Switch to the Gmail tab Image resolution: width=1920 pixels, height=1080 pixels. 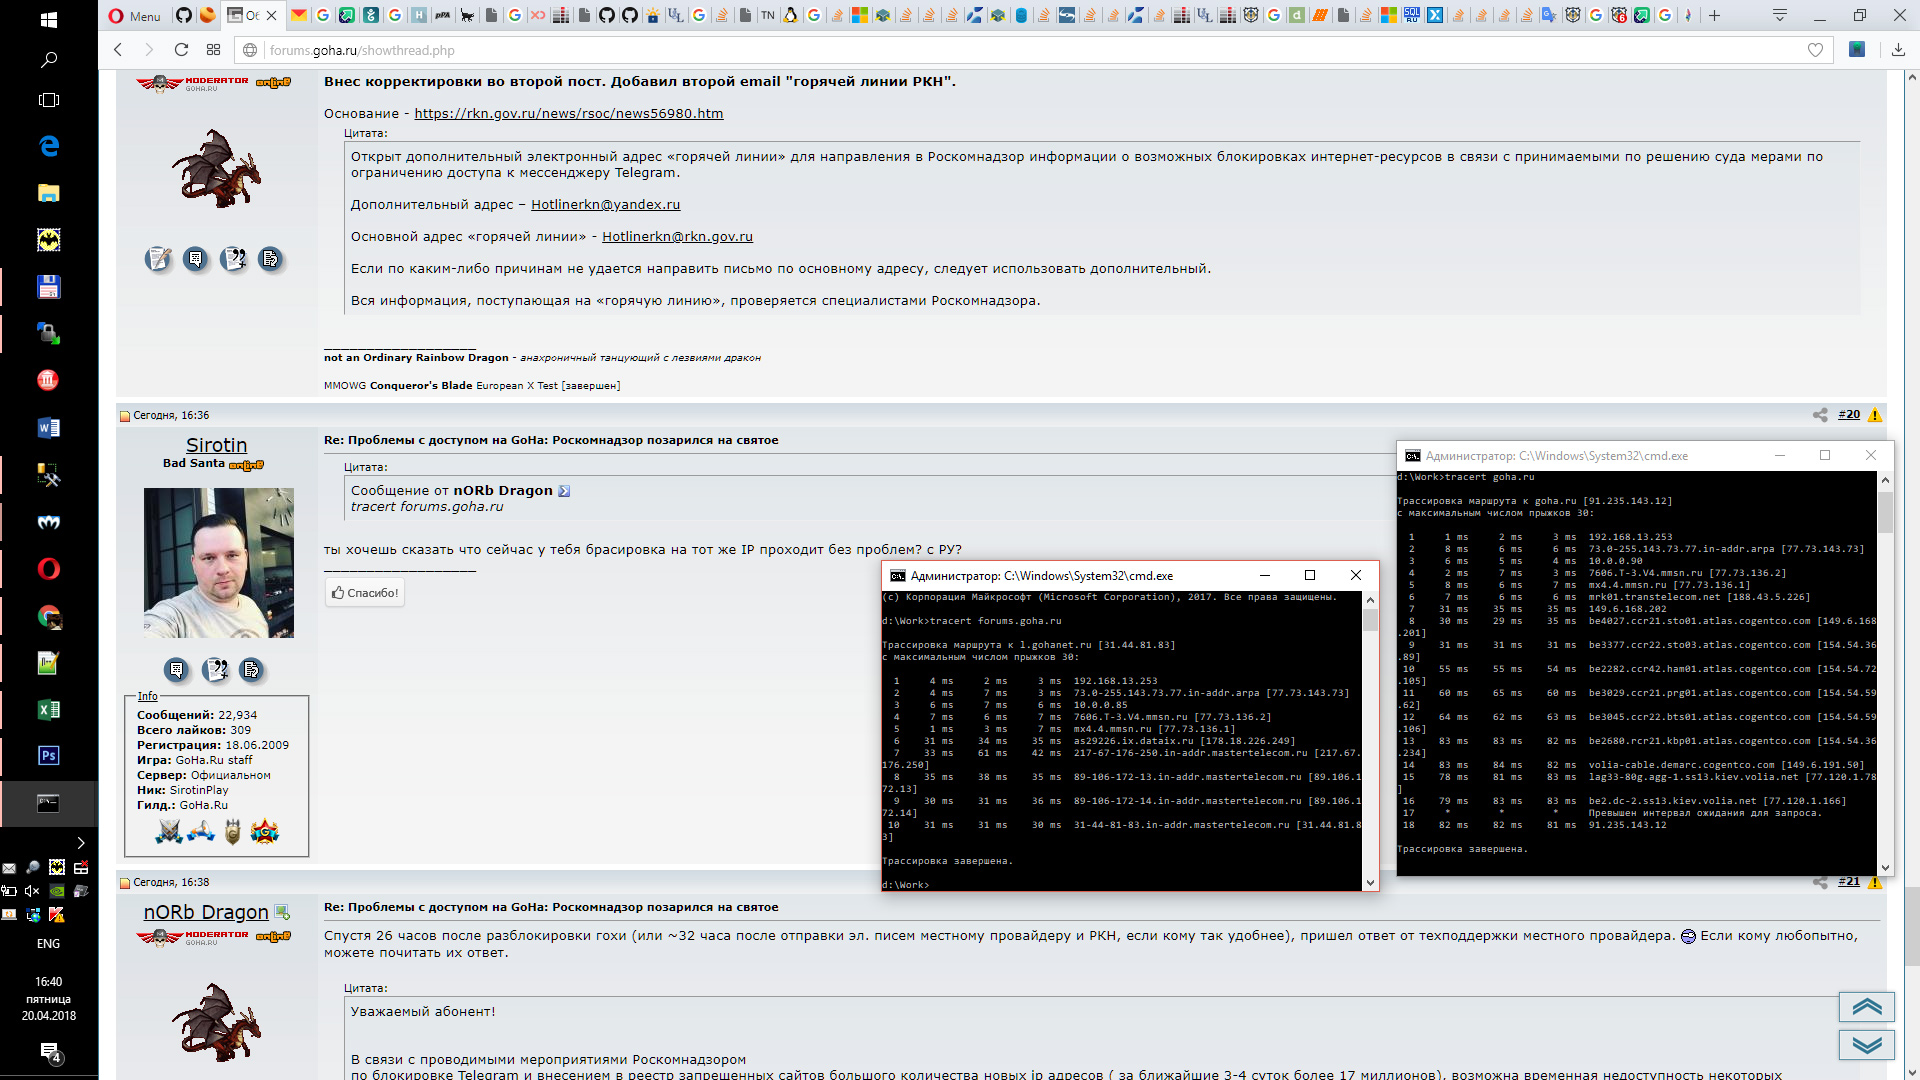298,15
